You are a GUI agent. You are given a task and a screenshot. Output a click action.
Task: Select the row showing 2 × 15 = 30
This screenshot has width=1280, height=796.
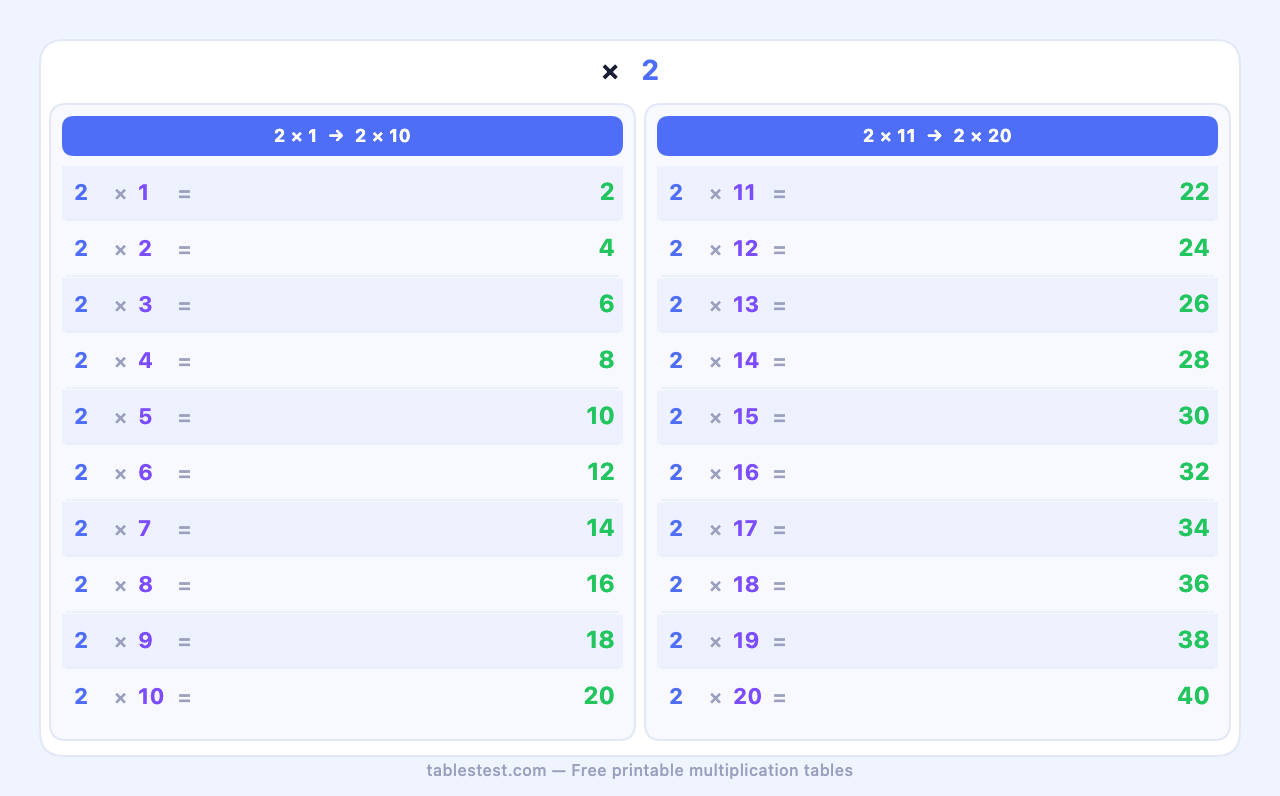pyautogui.click(x=937, y=416)
